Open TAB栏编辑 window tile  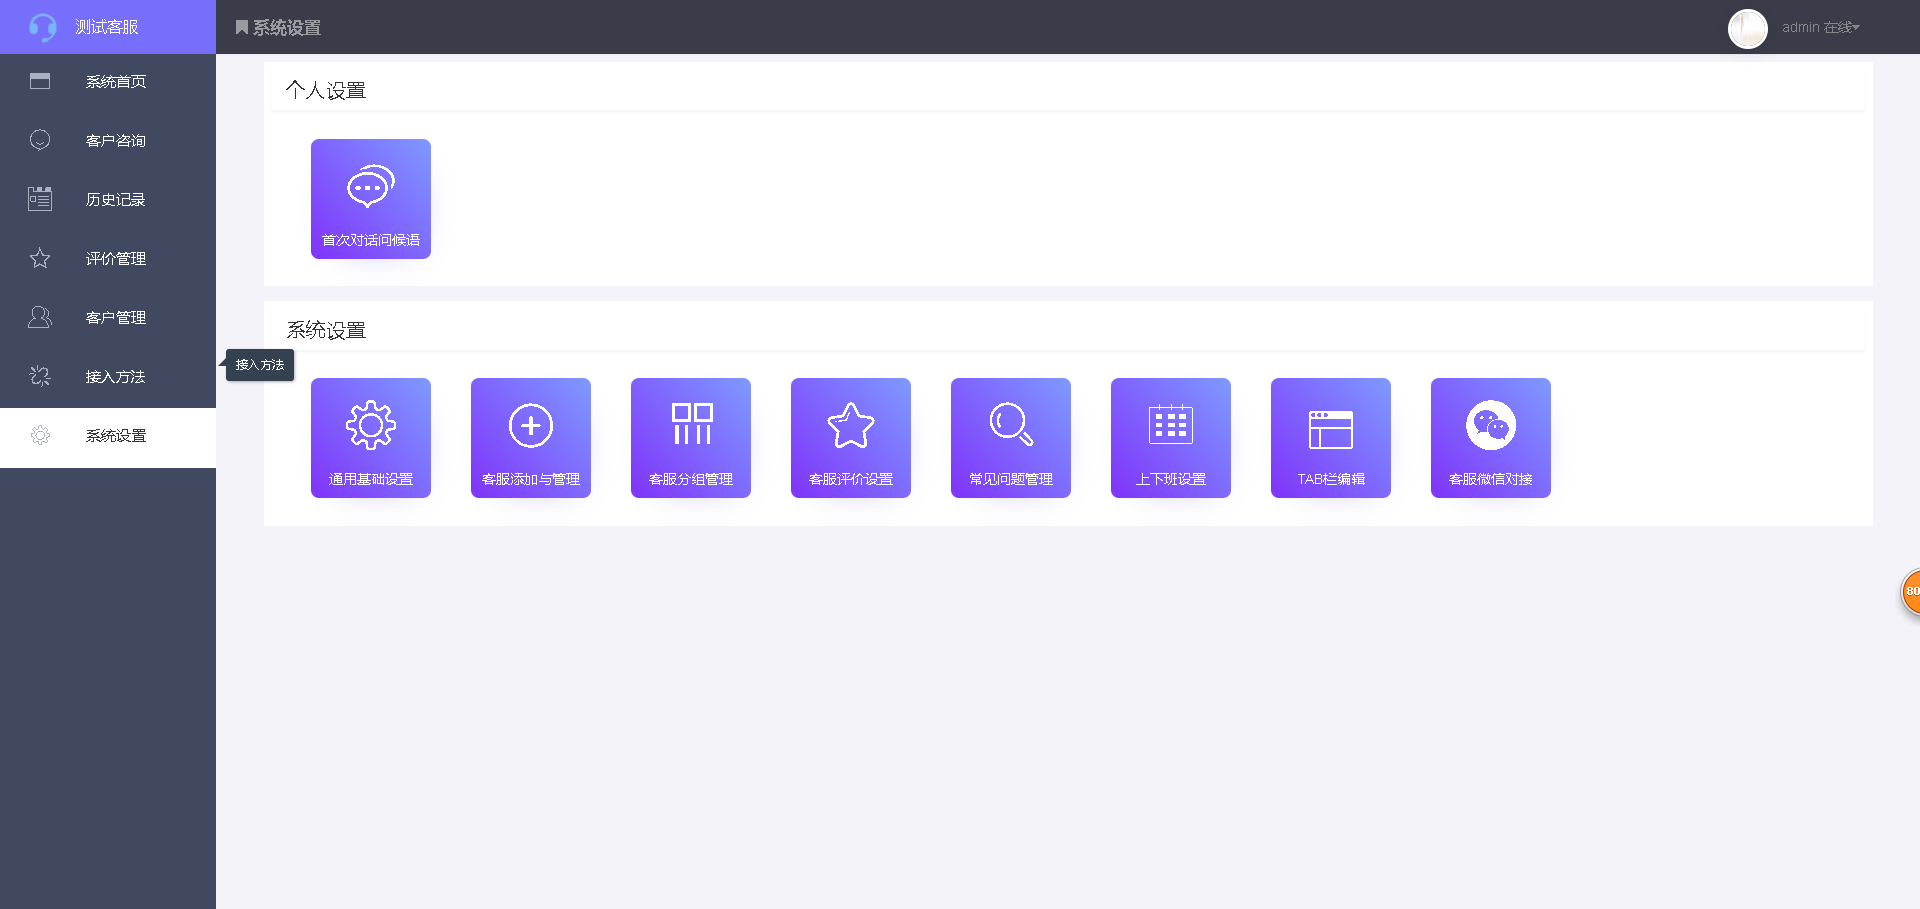(1331, 438)
